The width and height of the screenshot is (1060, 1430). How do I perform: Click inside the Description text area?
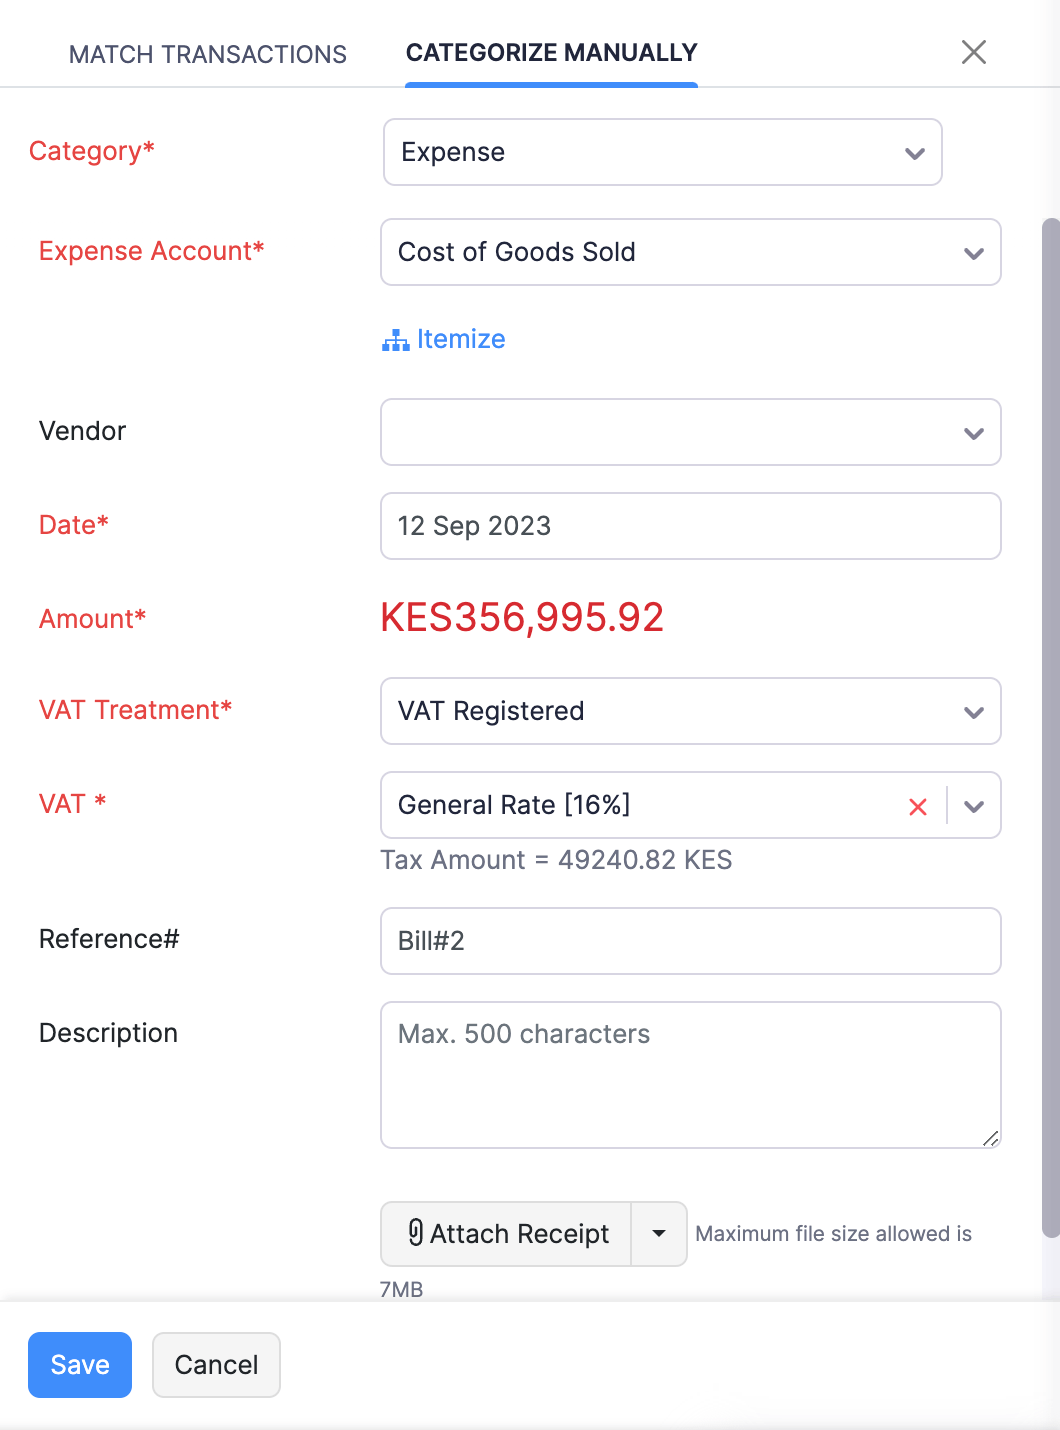point(690,1075)
